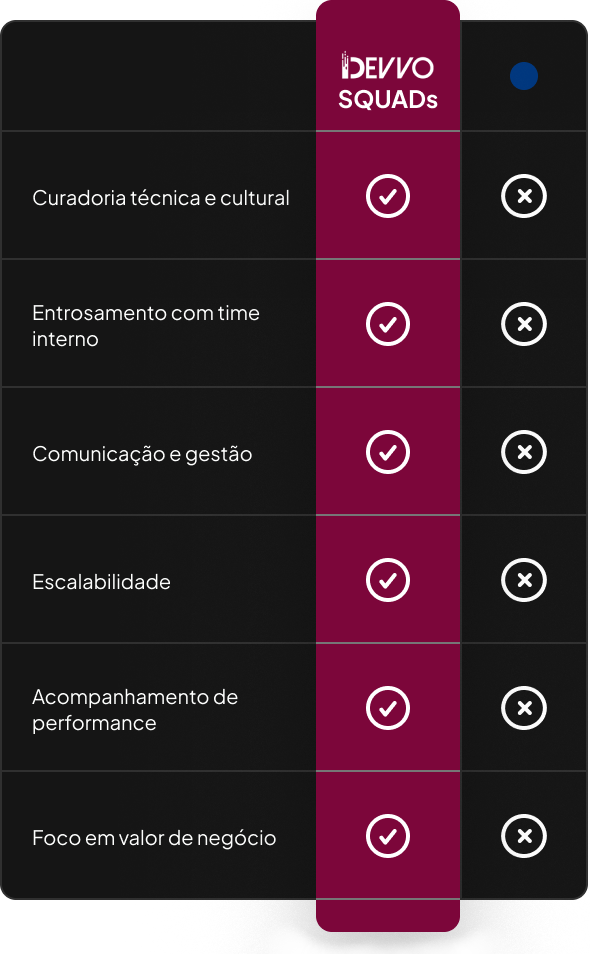Click checkmark icon for Comunicação e gestão

point(388,452)
